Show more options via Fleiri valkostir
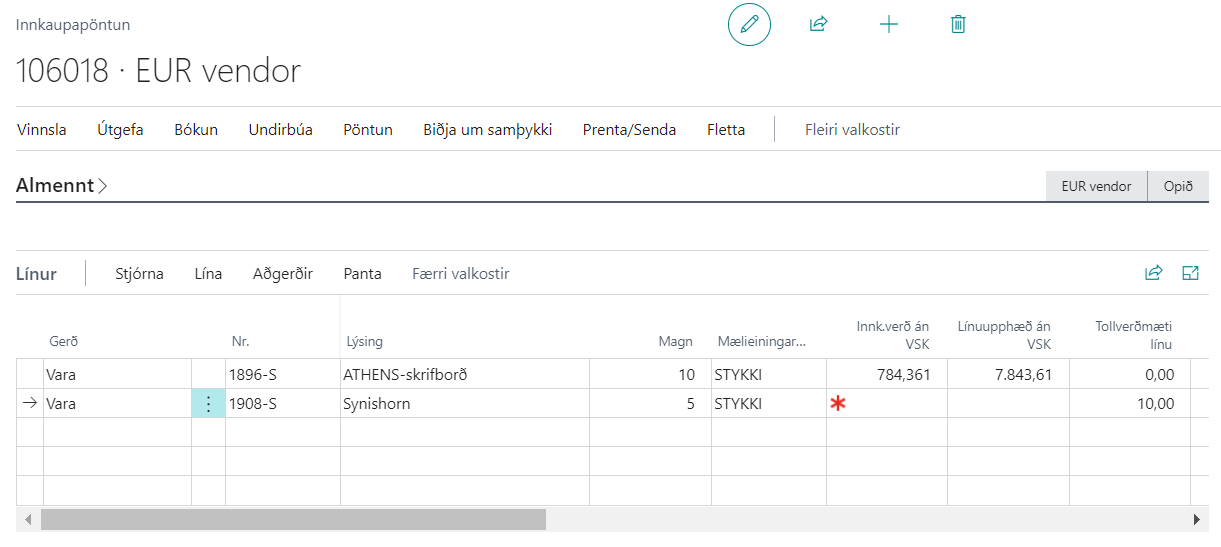Image resolution: width=1221 pixels, height=547 pixels. point(852,130)
